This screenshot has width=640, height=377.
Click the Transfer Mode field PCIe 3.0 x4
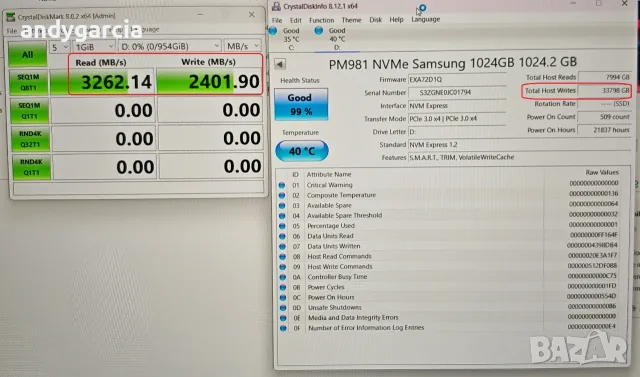click(457, 119)
